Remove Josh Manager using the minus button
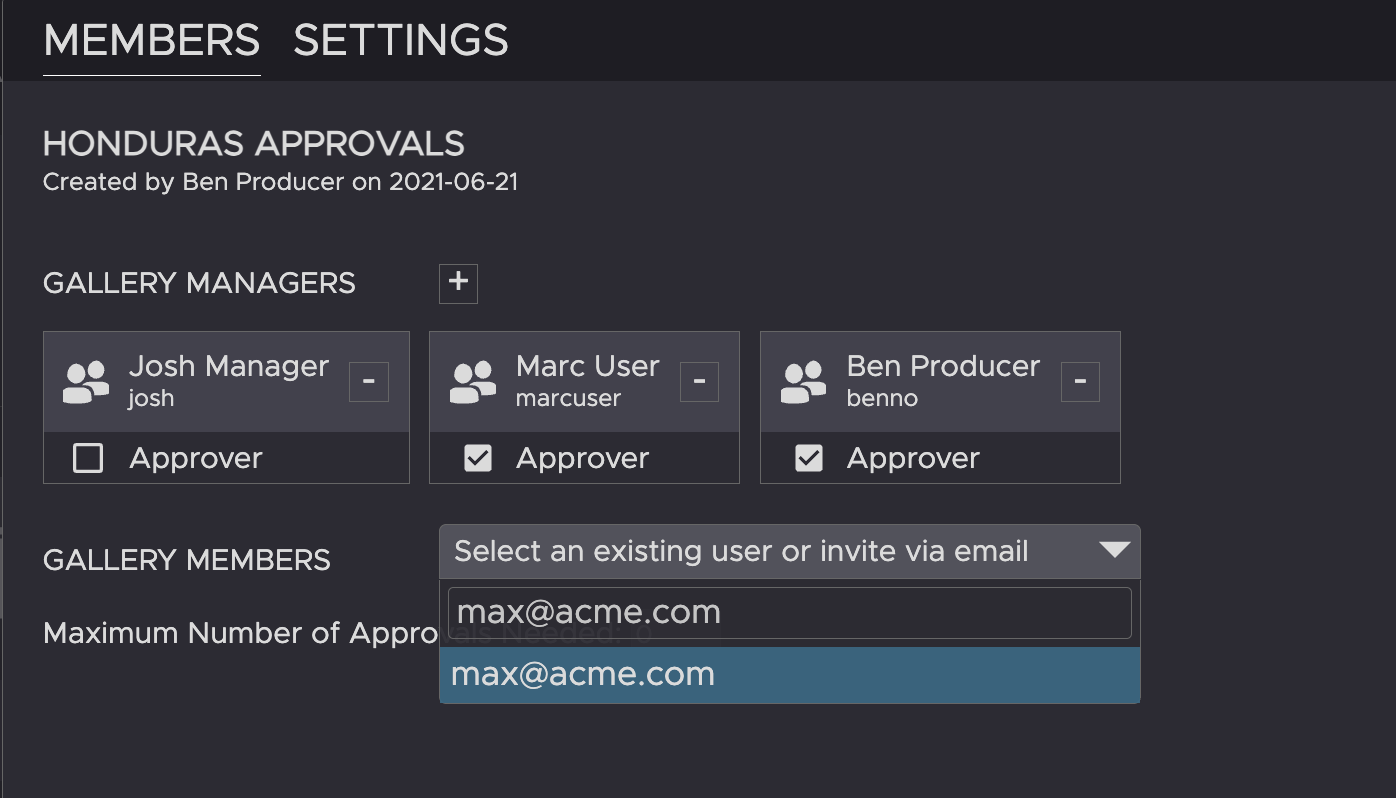1396x798 pixels. click(368, 382)
